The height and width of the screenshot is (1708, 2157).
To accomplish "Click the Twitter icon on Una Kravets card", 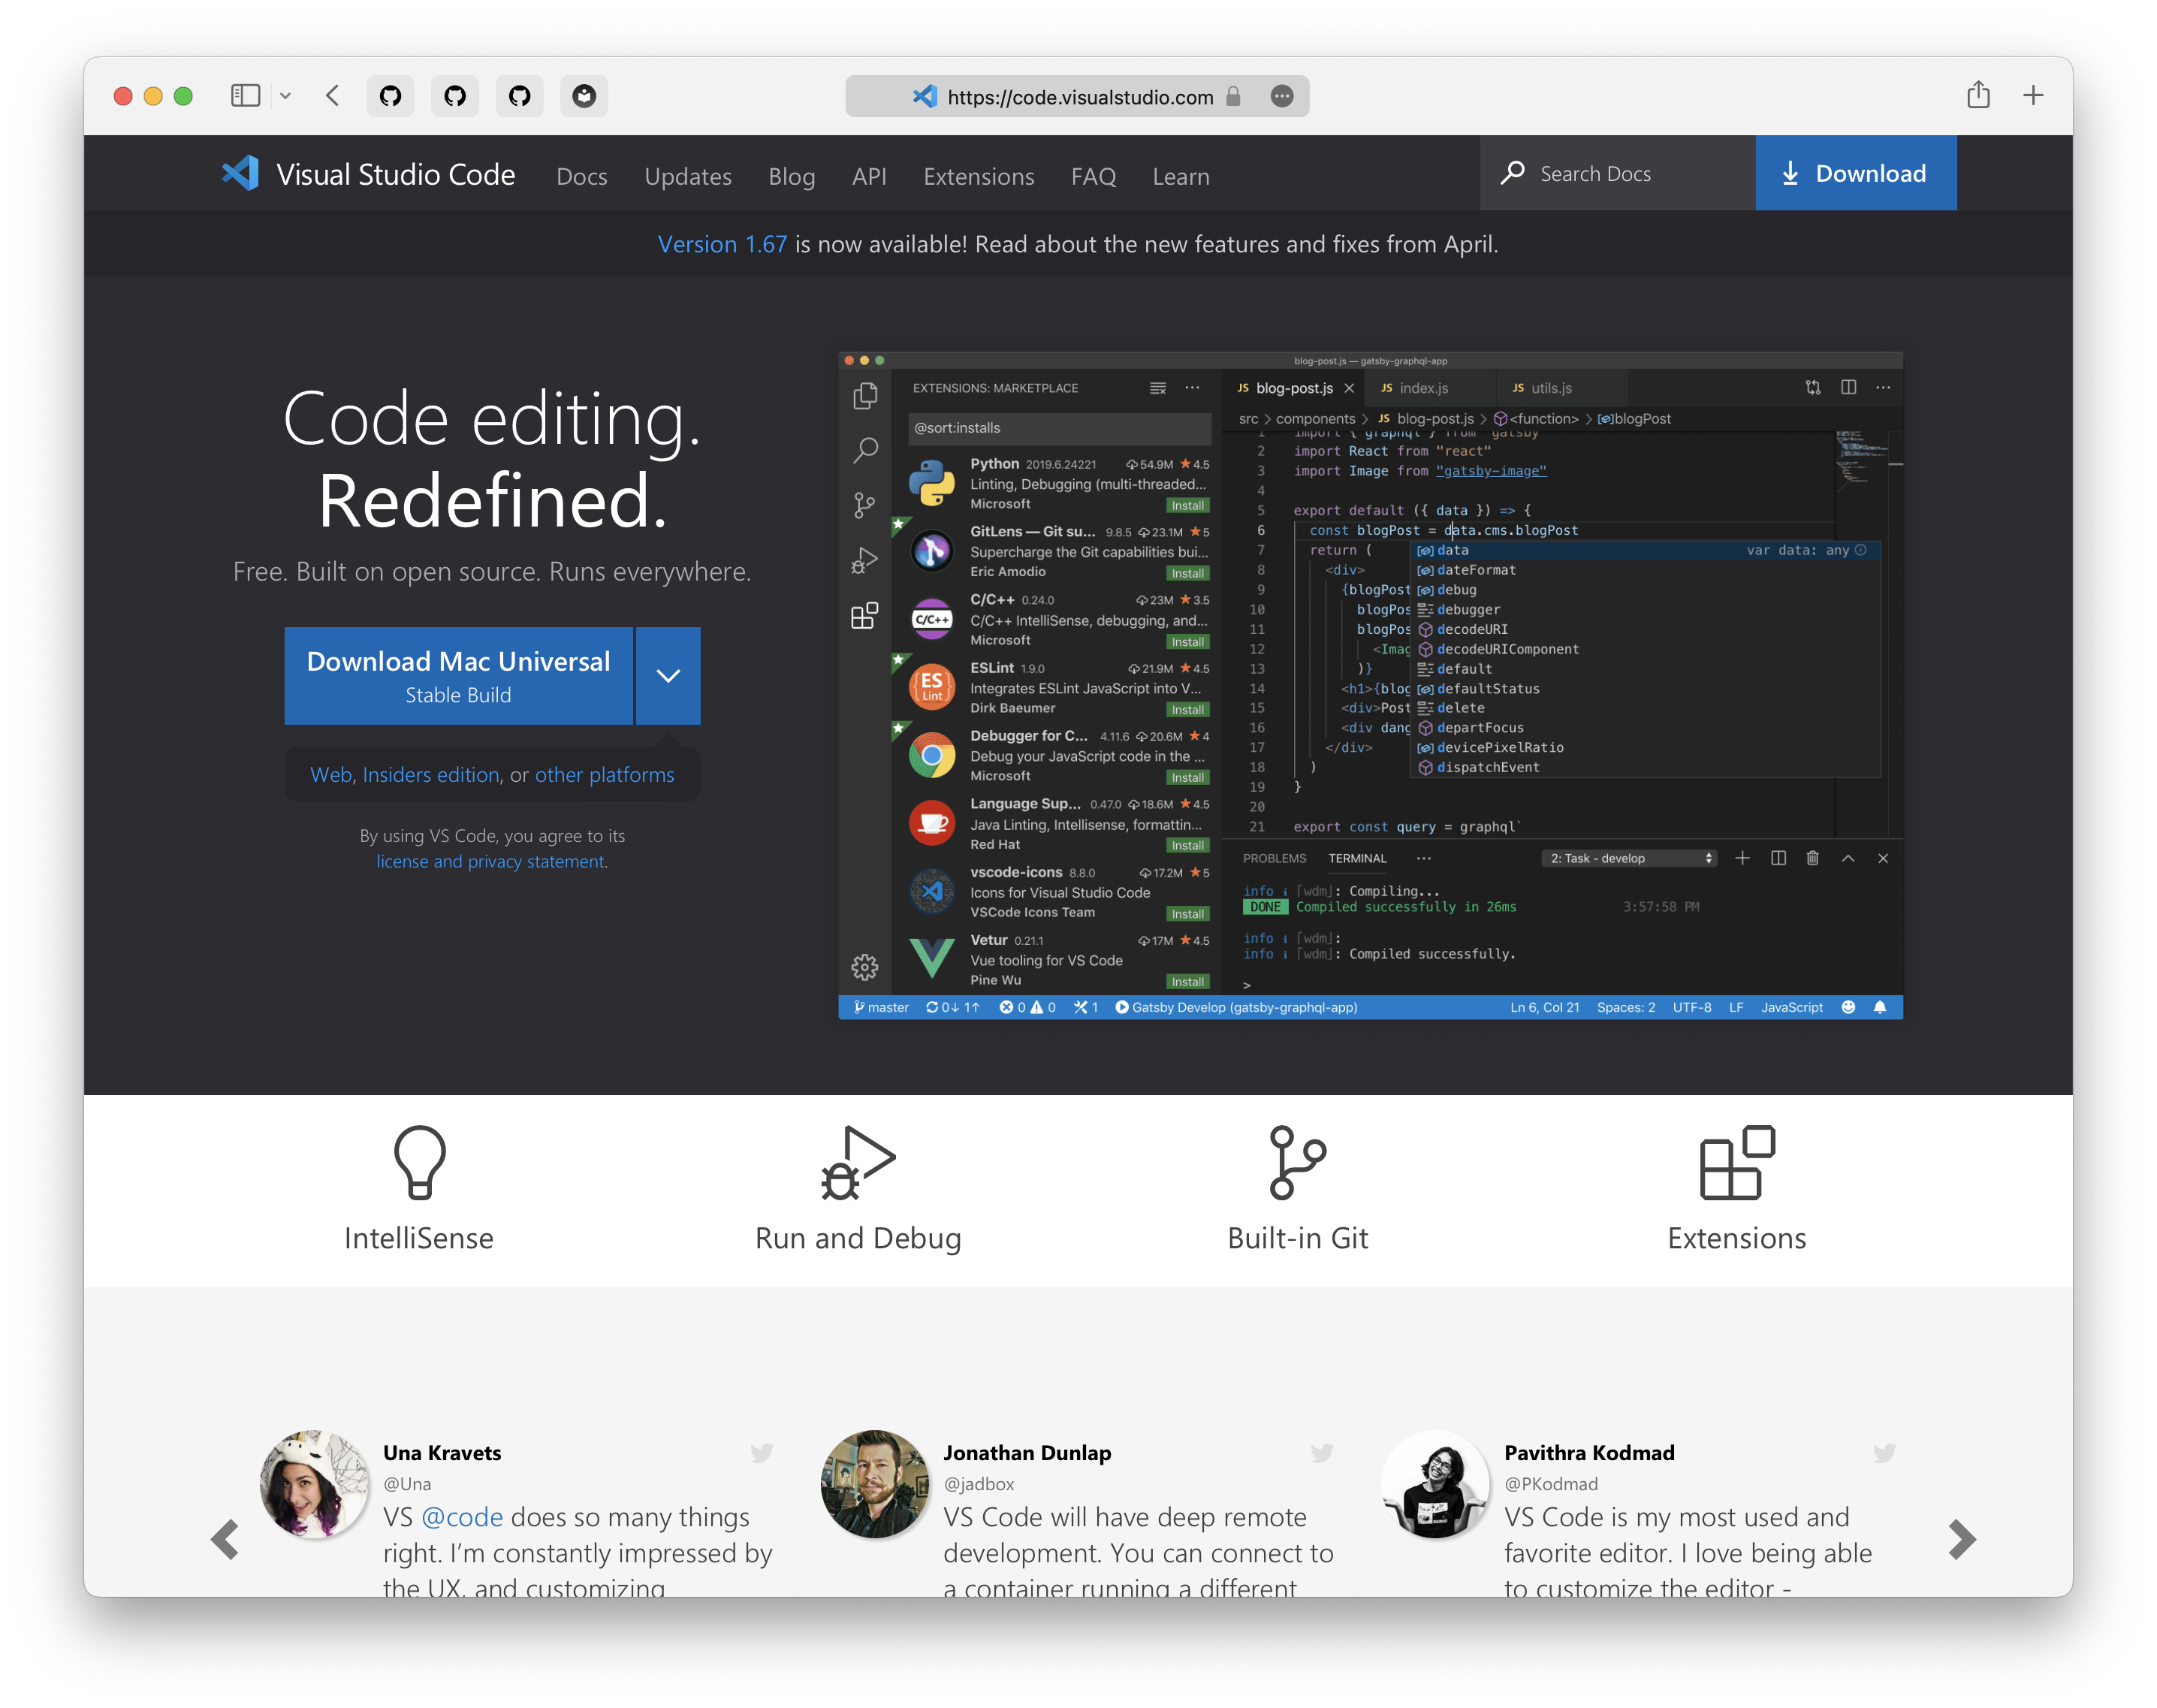I will [761, 1453].
